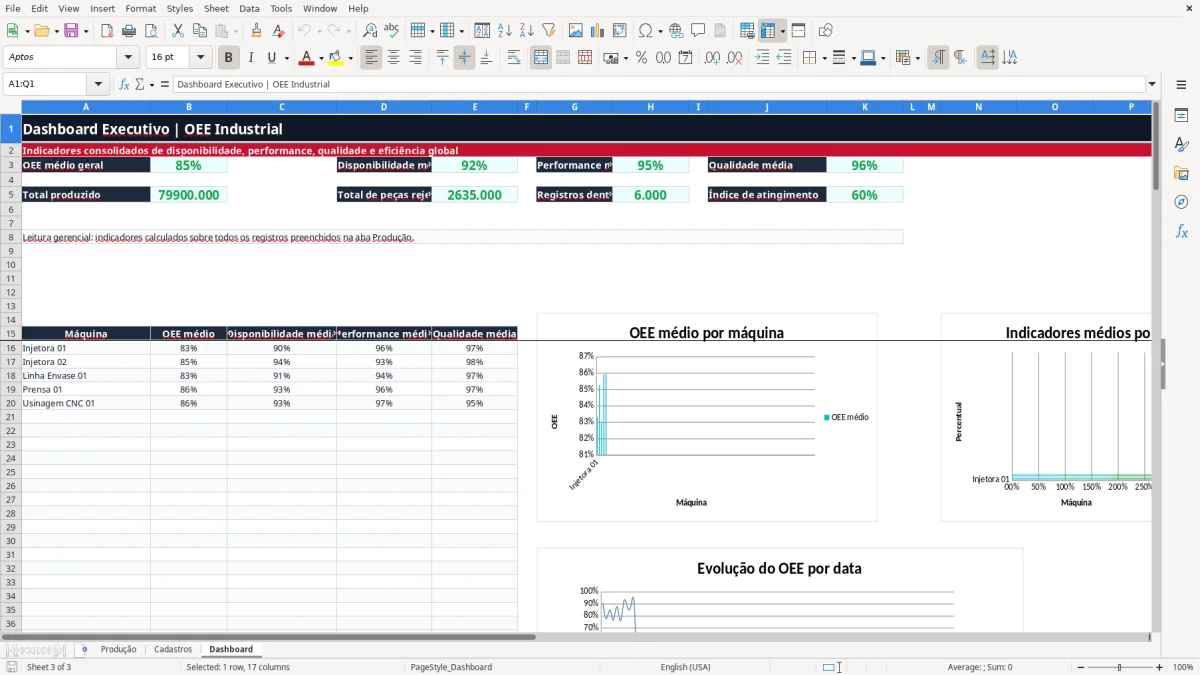
Task: Click the Save document icon
Action: (x=71, y=31)
